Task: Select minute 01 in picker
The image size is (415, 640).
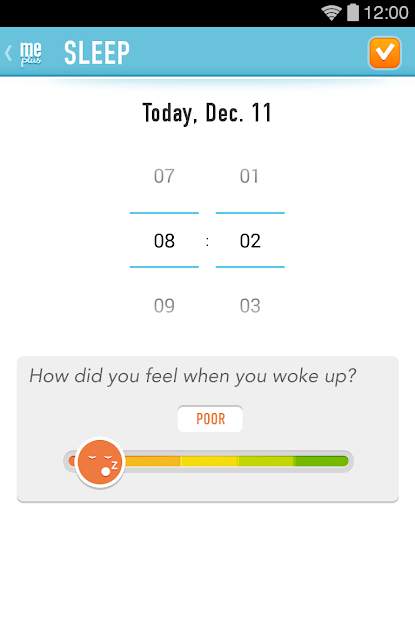Action: [x=249, y=176]
